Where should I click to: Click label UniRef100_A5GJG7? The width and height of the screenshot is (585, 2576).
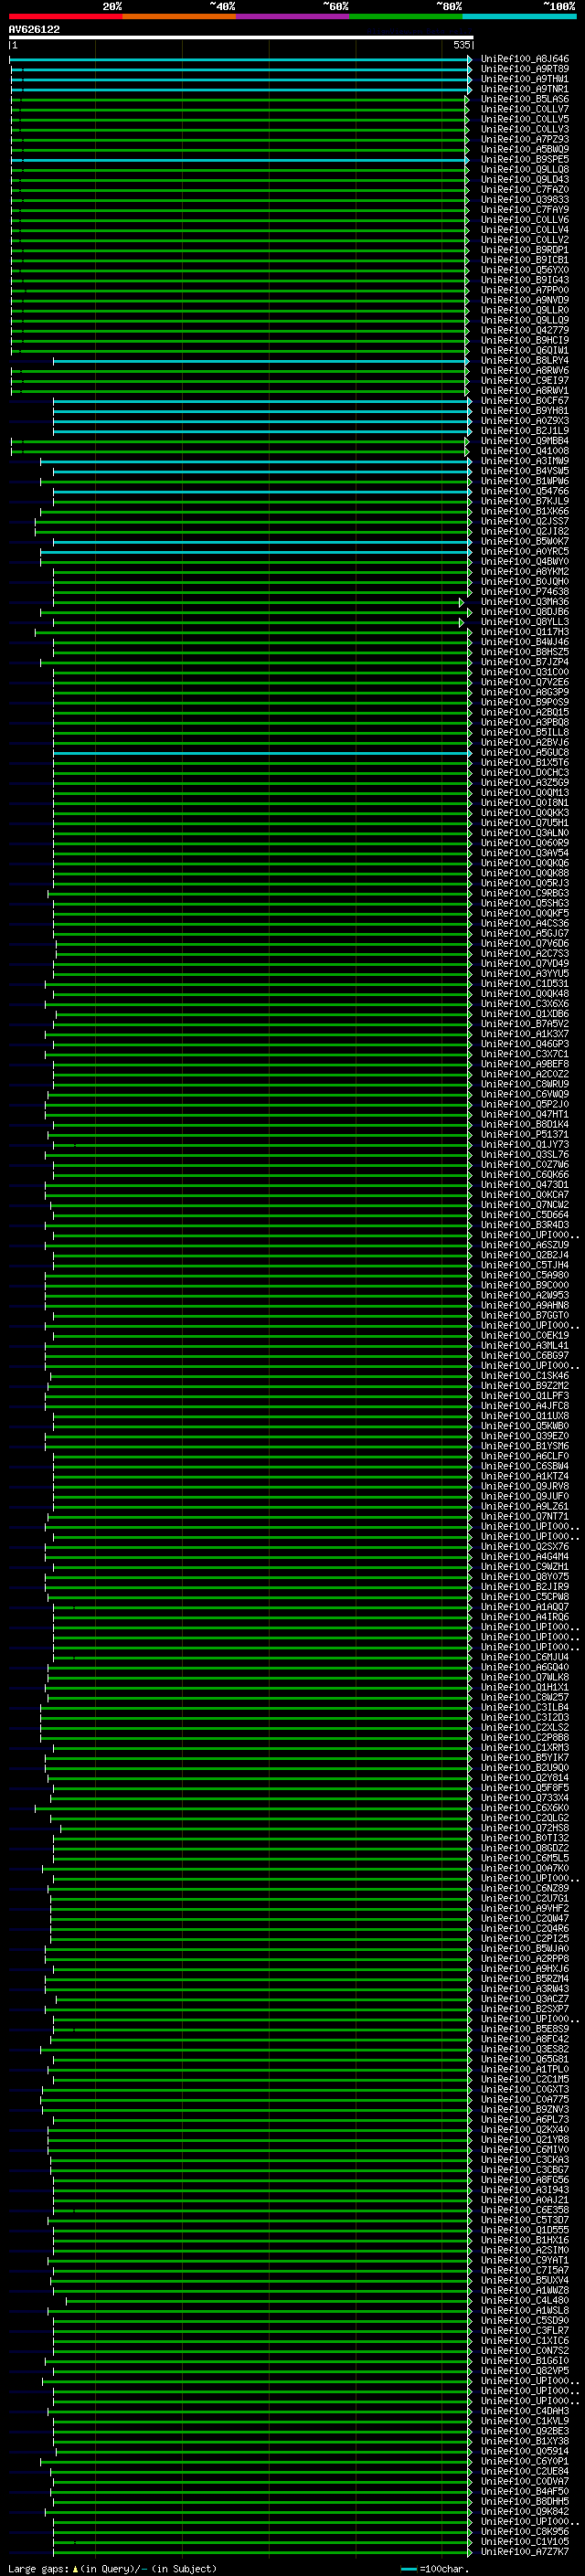point(525,933)
